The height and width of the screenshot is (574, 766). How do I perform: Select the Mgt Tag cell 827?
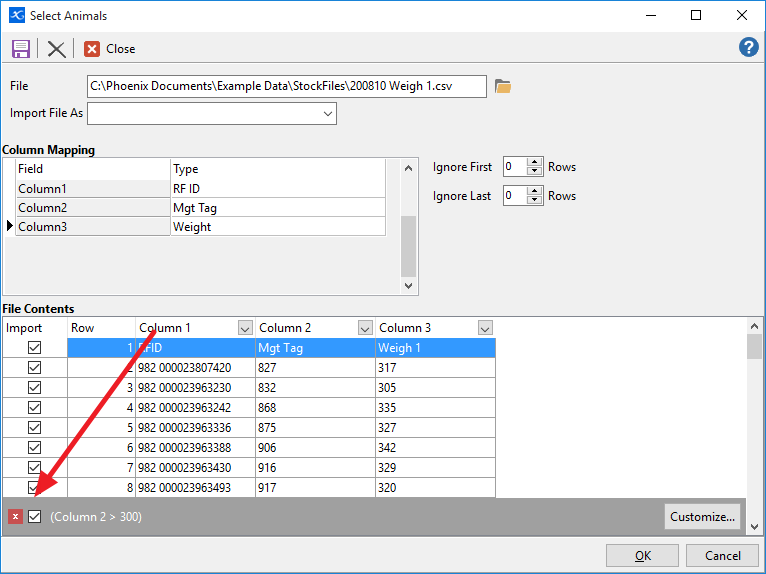pos(316,368)
